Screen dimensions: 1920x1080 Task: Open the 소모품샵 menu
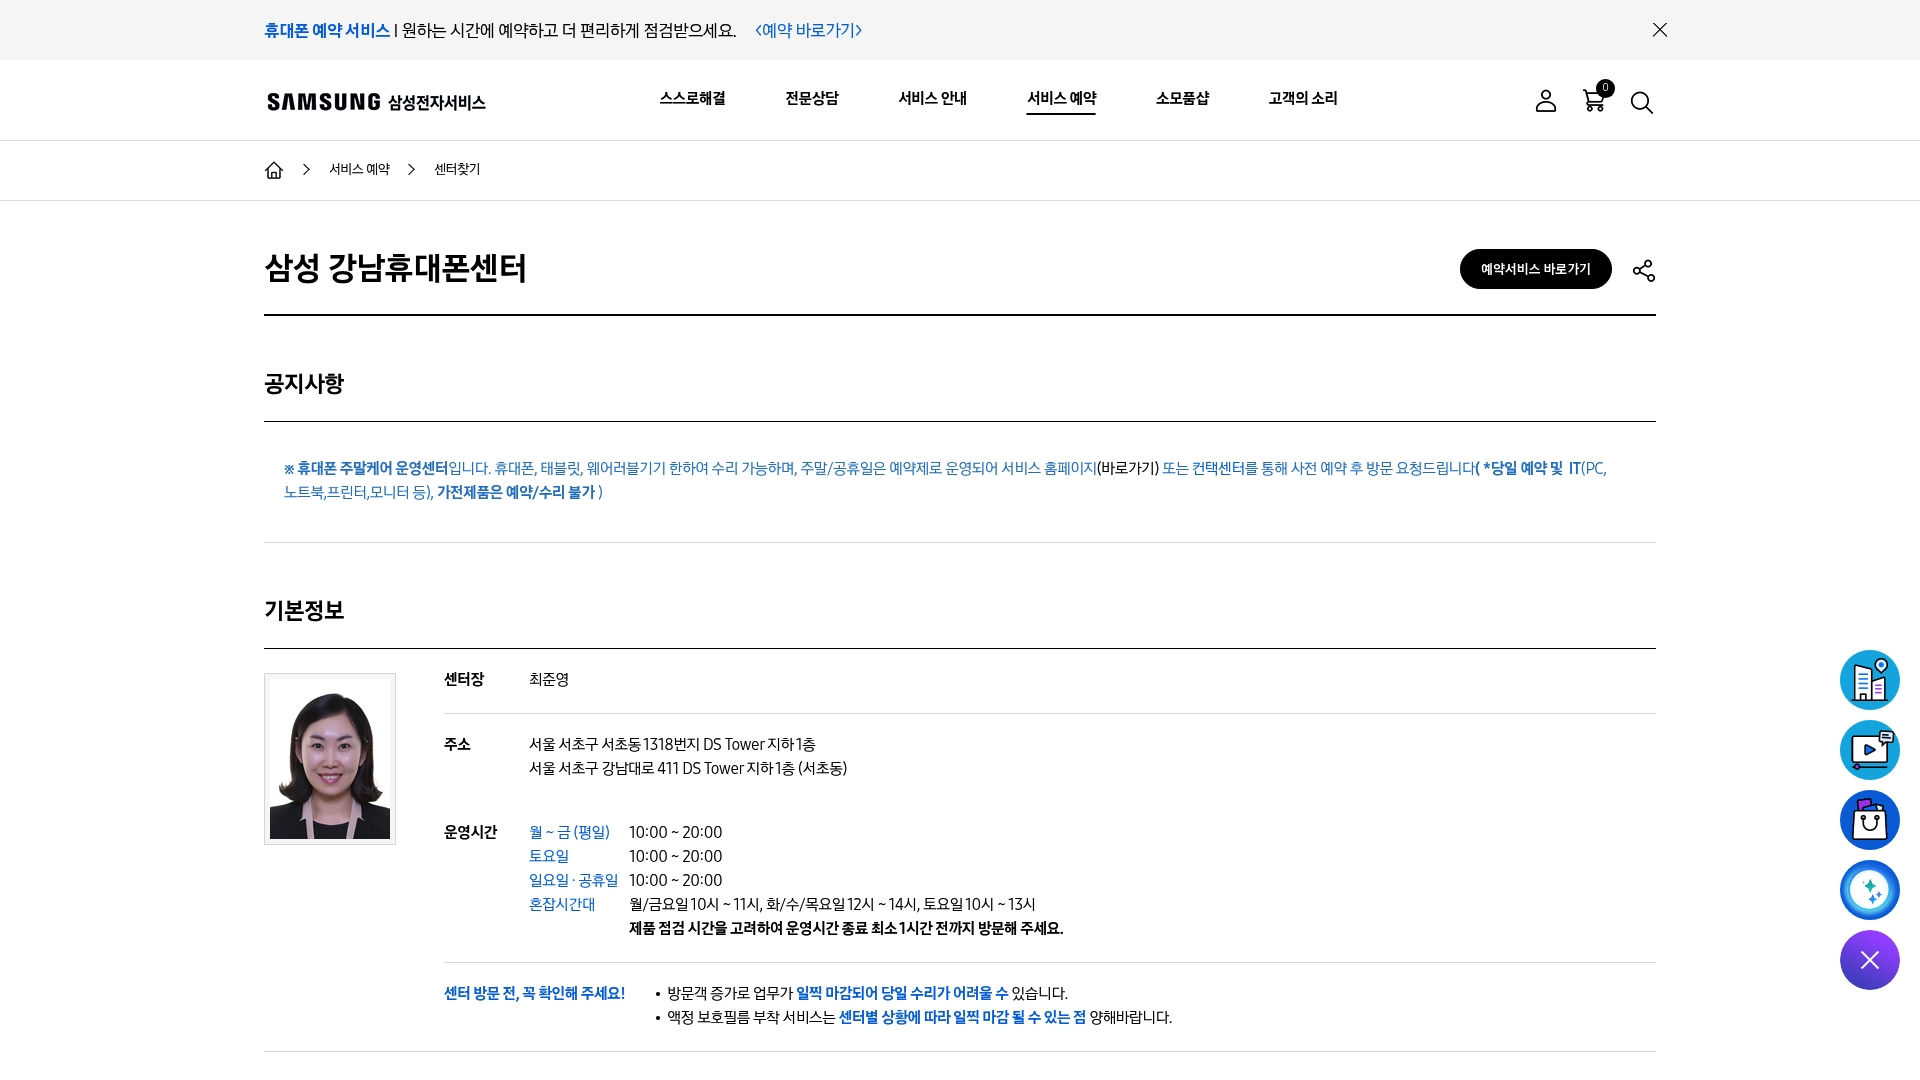[x=1183, y=98]
